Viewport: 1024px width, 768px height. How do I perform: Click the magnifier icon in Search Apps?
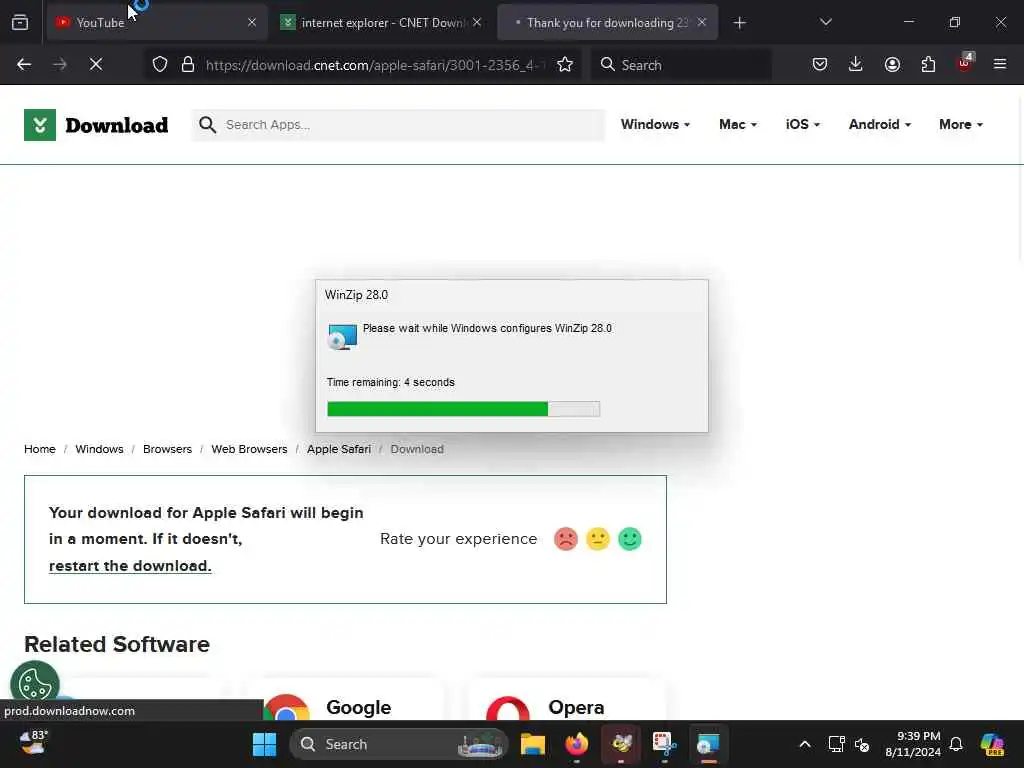(x=208, y=125)
